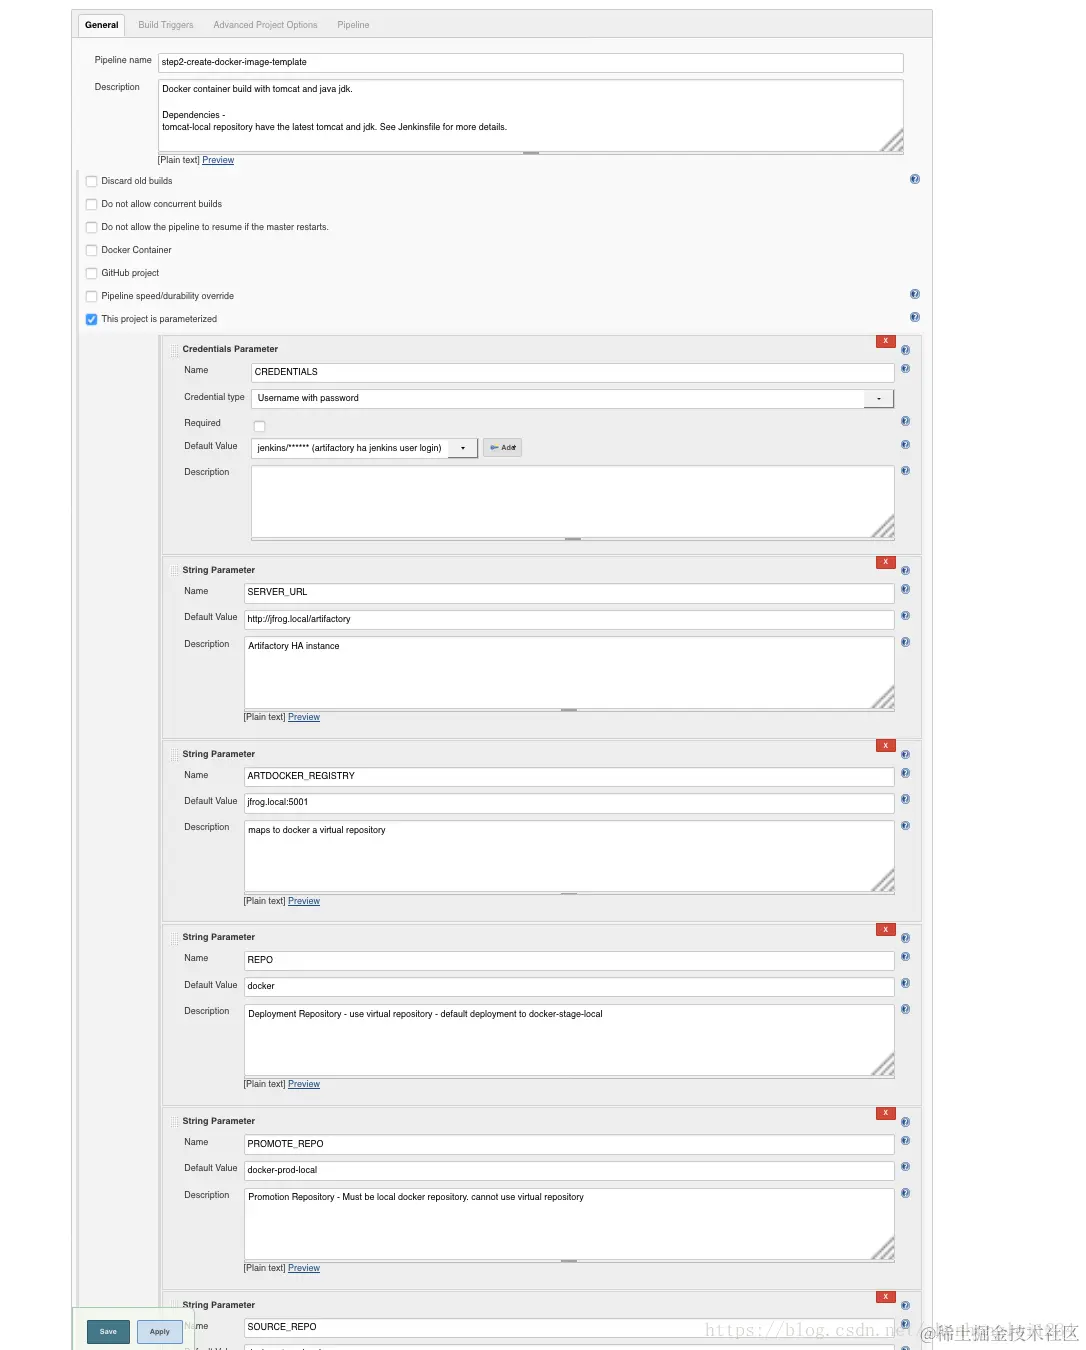This screenshot has width=1086, height=1350.
Task: Apply the configuration changes
Action: coord(160,1332)
